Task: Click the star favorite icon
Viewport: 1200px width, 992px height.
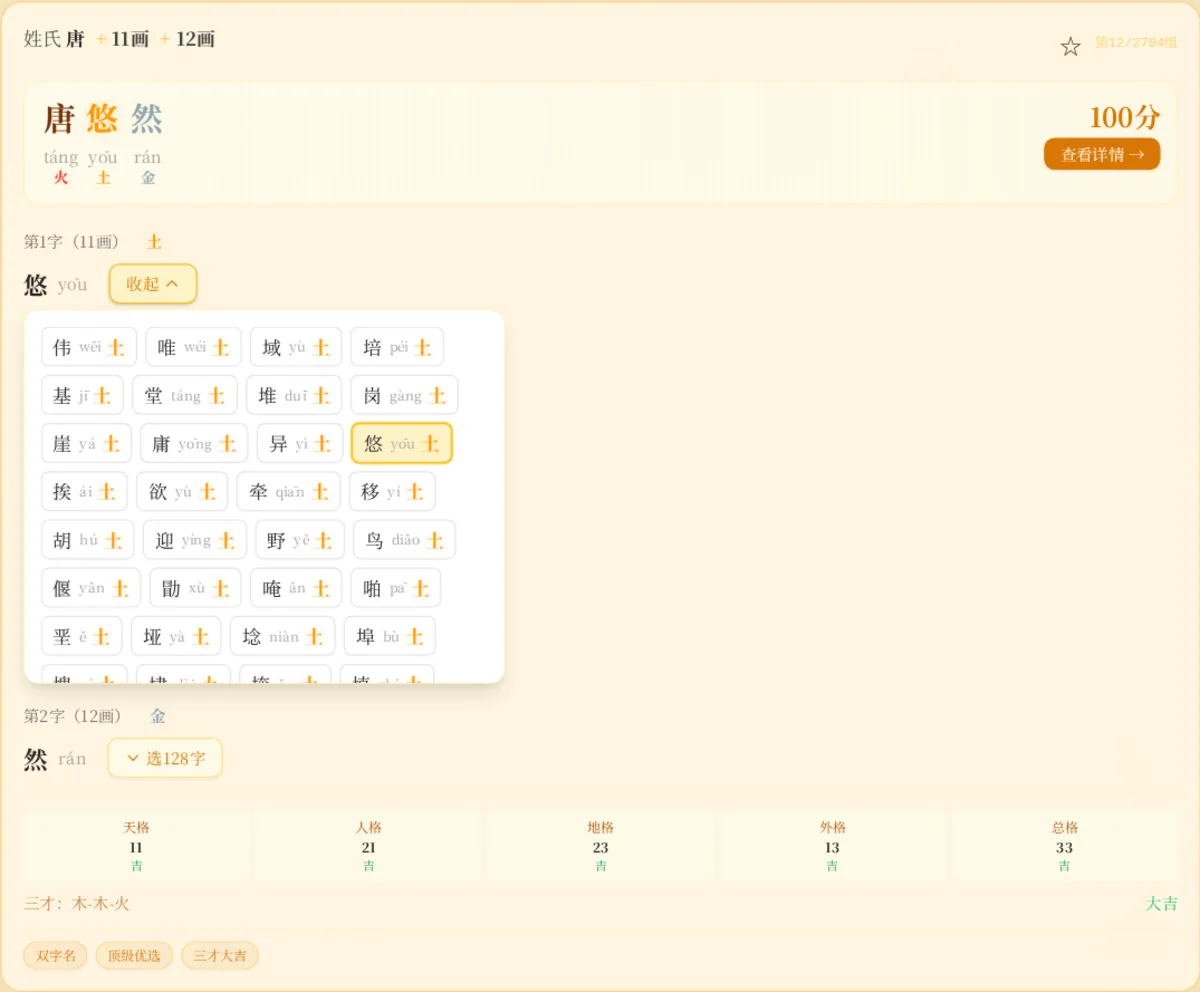Action: click(x=1070, y=46)
